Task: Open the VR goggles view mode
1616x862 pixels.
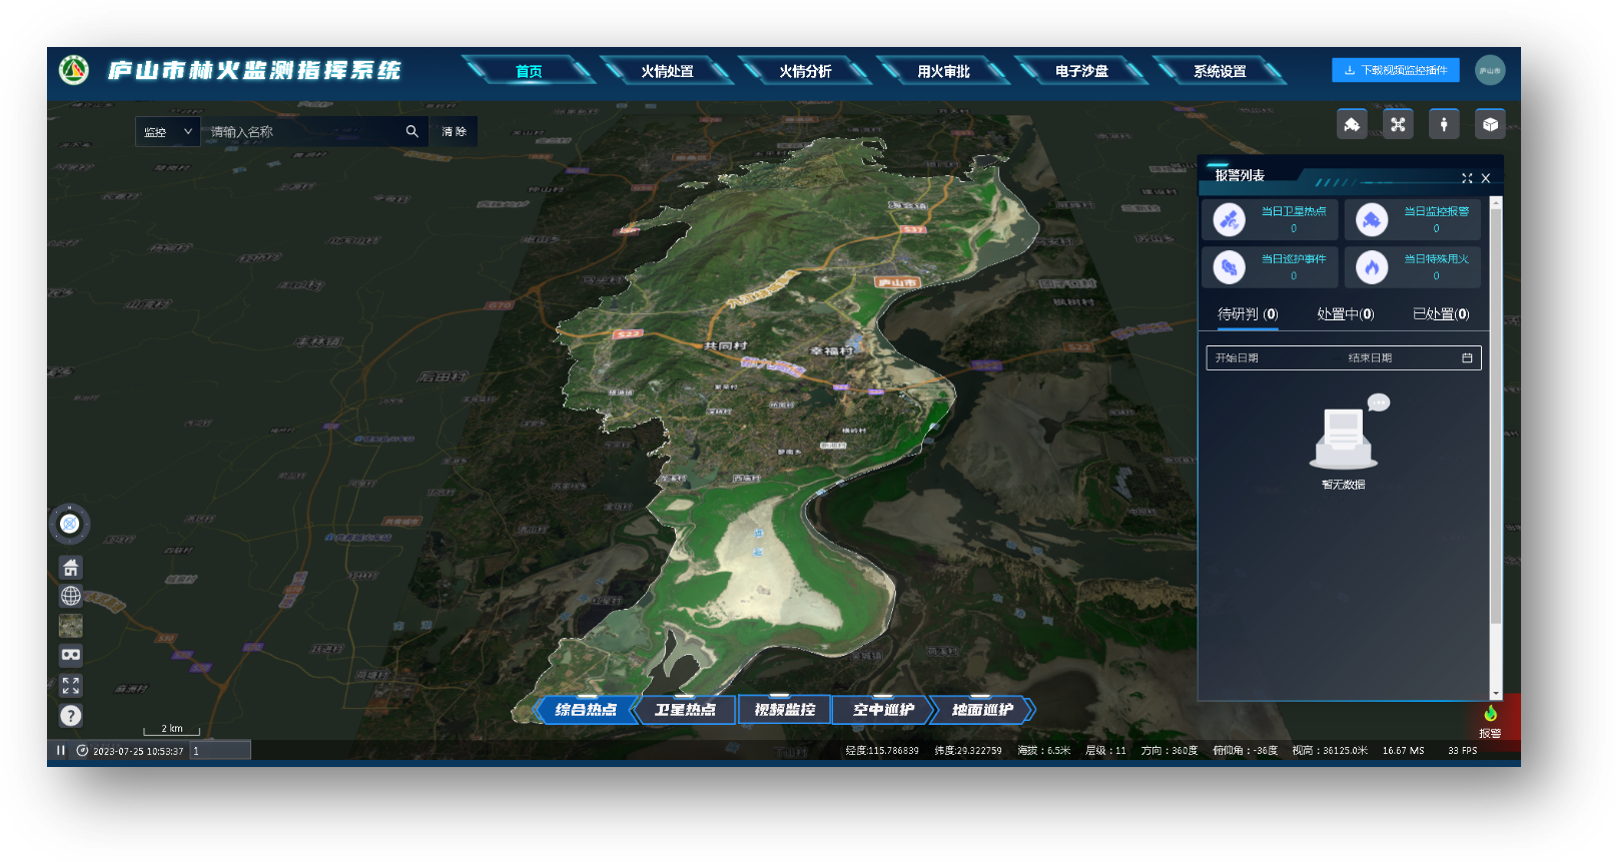Action: click(x=71, y=656)
